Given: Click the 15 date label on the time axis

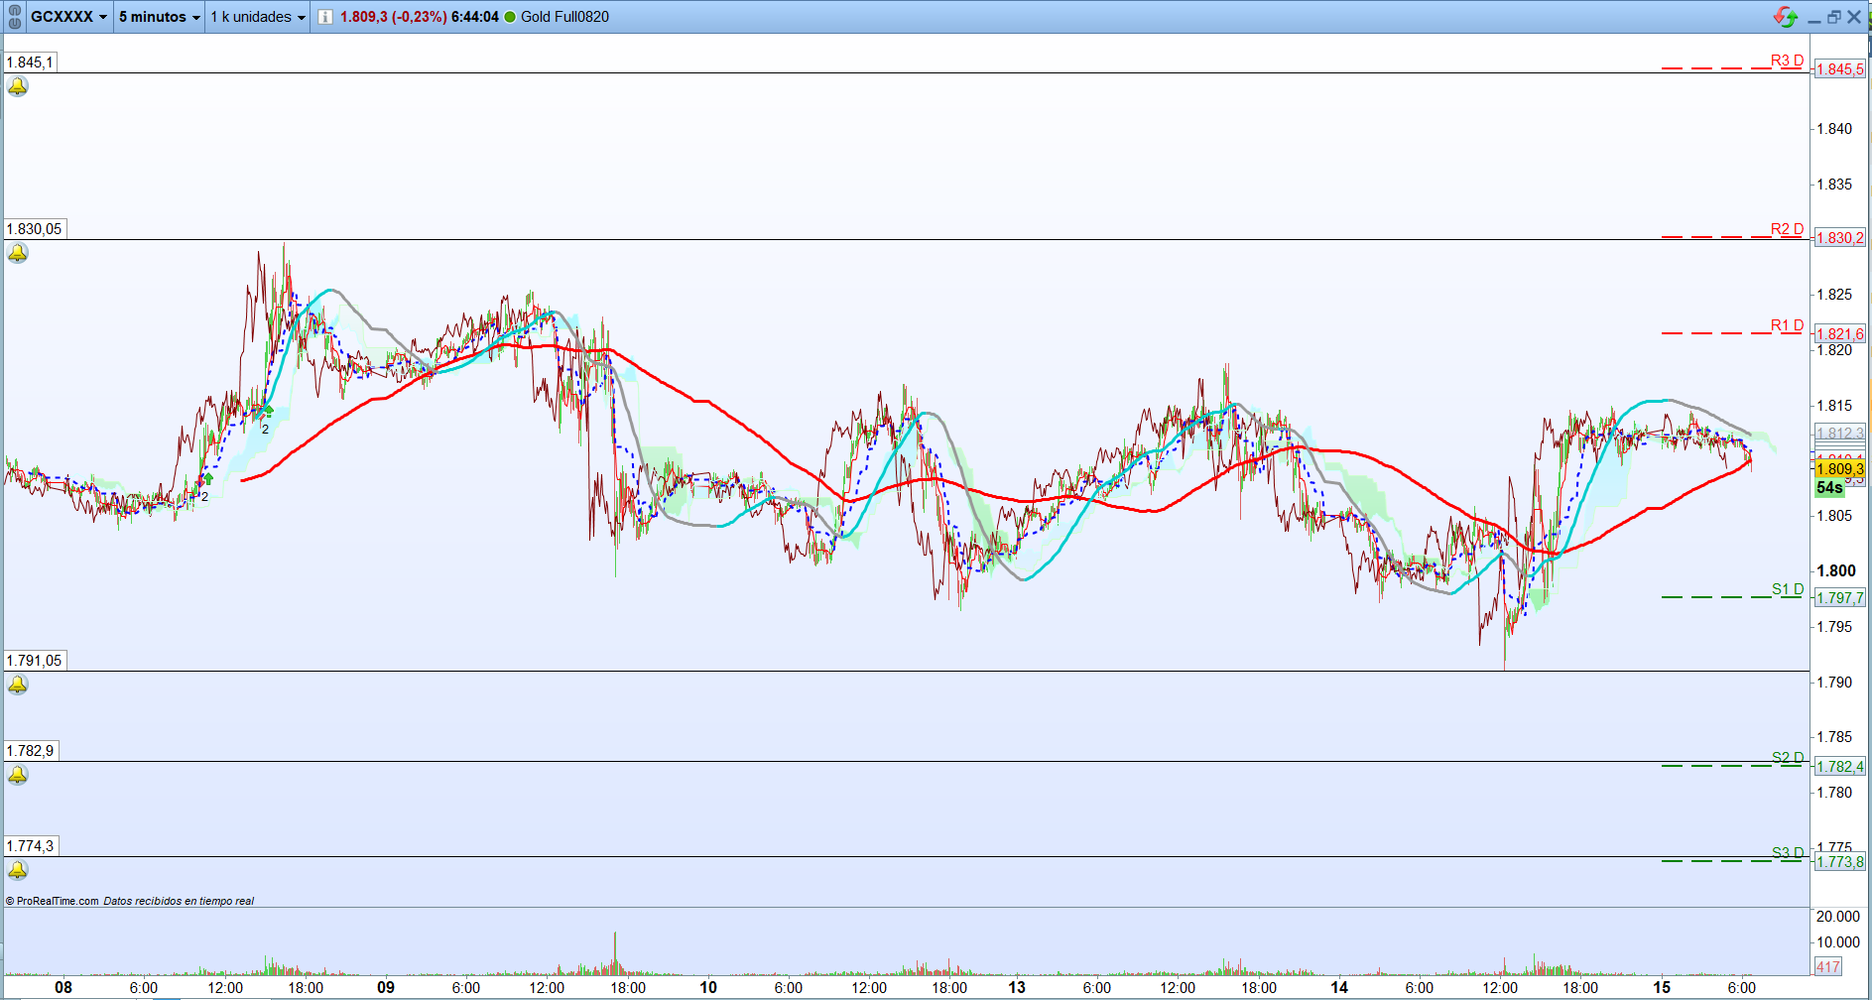Looking at the screenshot, I should click(x=1661, y=988).
